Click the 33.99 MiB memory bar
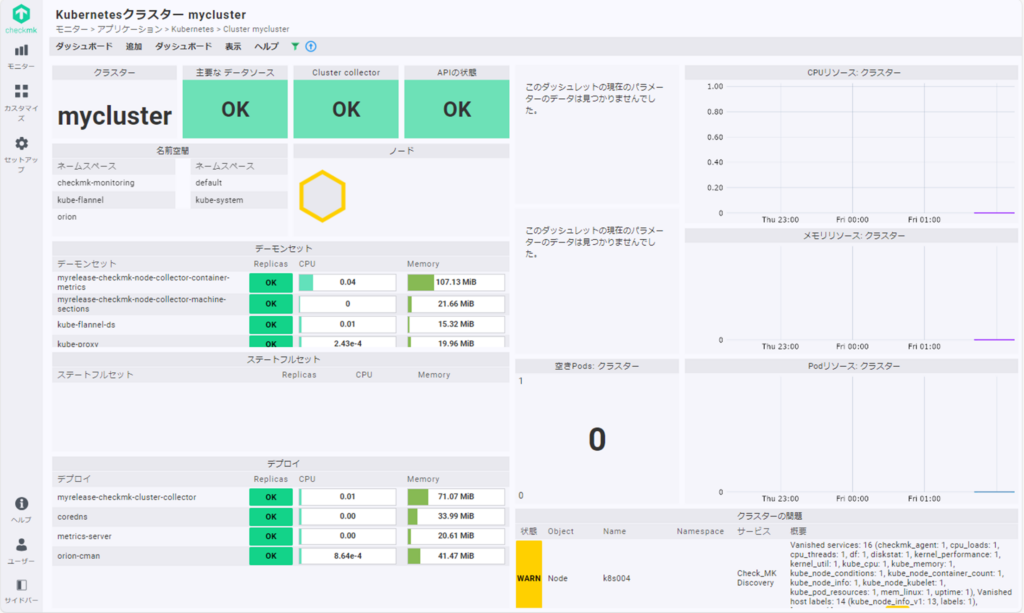This screenshot has width=1024, height=613. [456, 516]
